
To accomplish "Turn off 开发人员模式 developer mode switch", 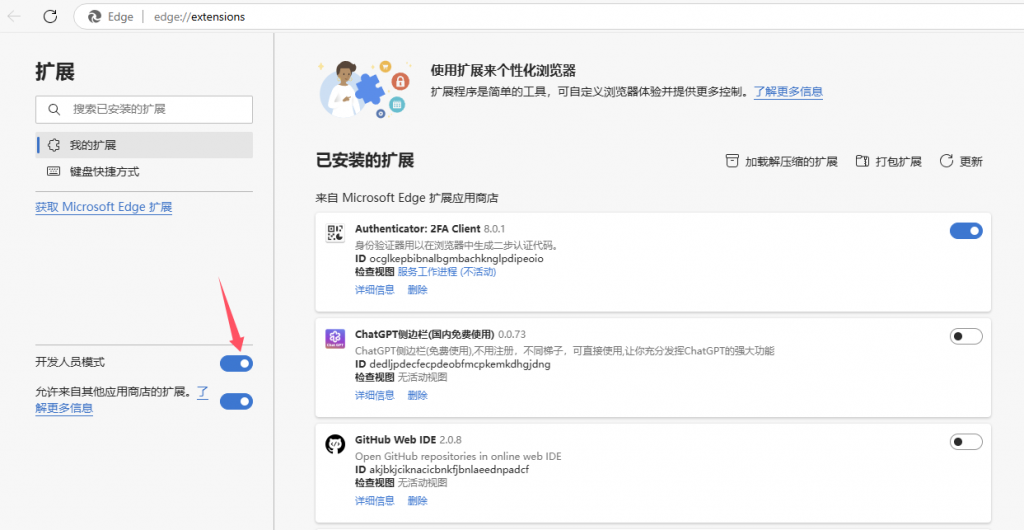I will tap(236, 363).
